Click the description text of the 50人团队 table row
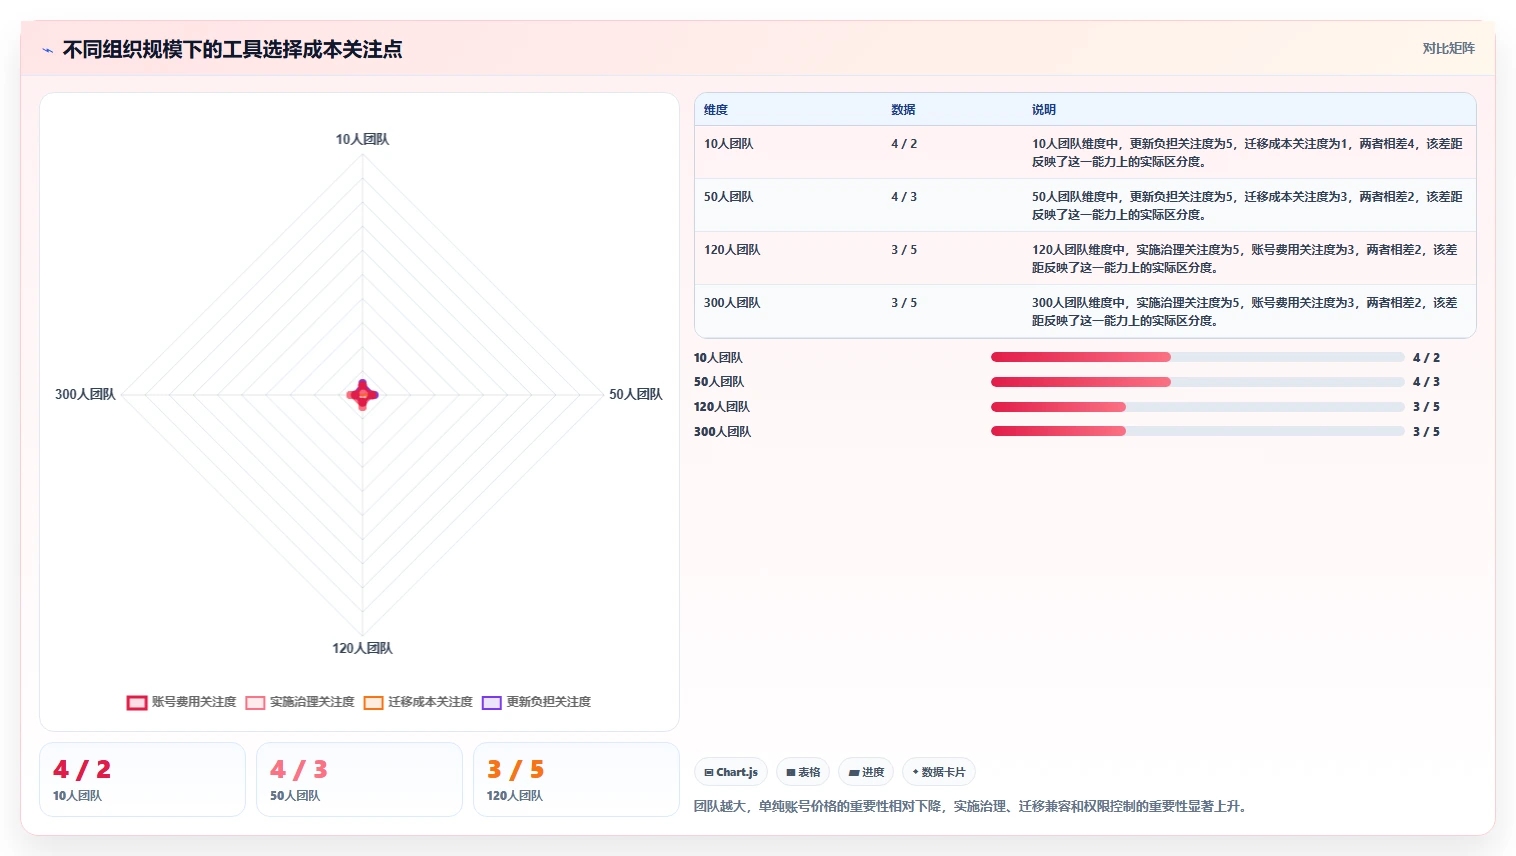The width and height of the screenshot is (1516, 856). [1247, 206]
